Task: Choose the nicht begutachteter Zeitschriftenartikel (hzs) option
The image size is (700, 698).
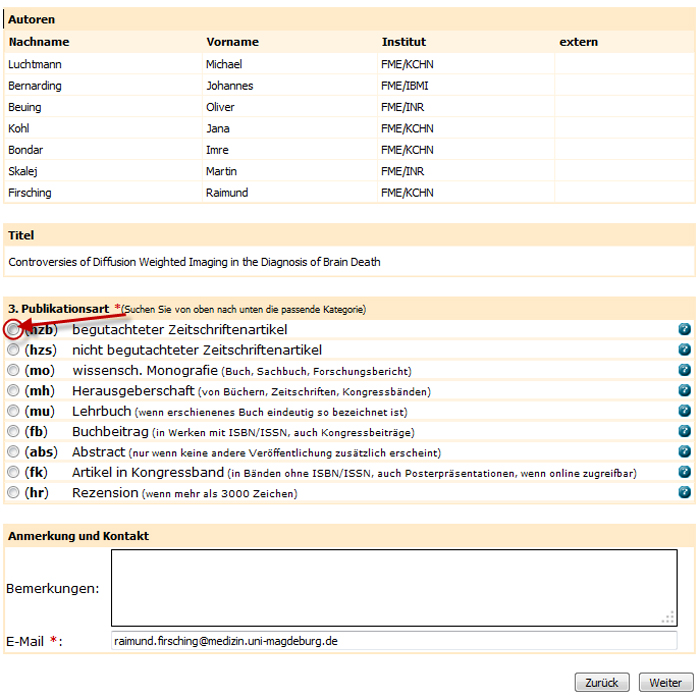Action: [13, 350]
